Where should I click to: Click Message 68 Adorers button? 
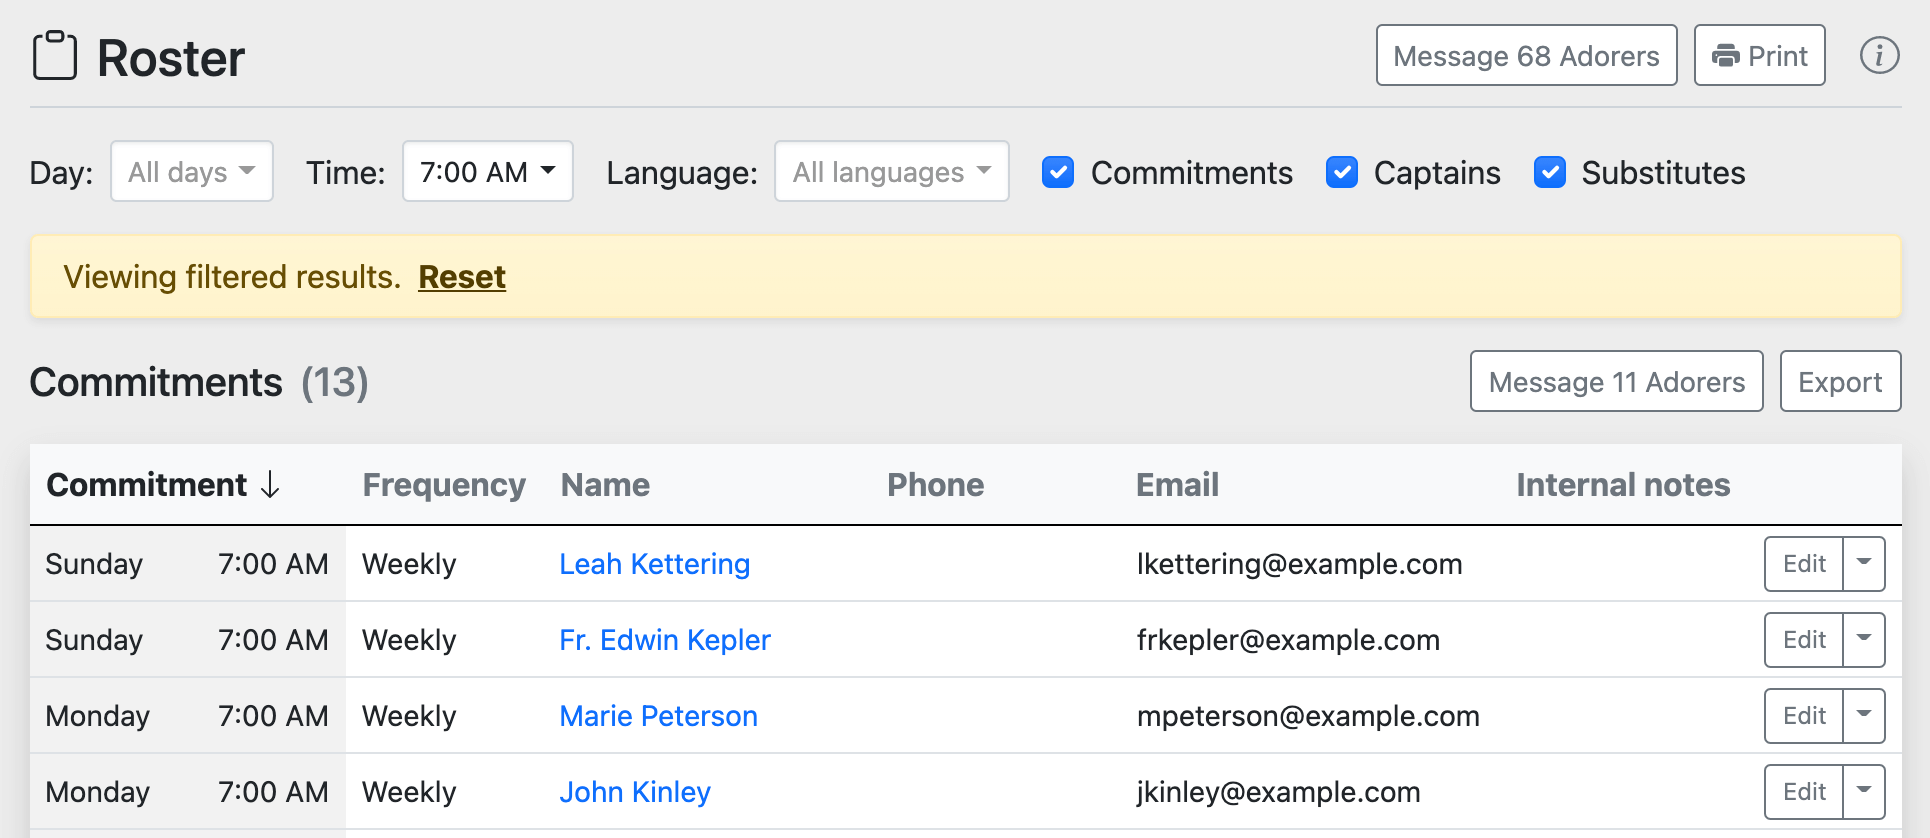click(x=1526, y=56)
